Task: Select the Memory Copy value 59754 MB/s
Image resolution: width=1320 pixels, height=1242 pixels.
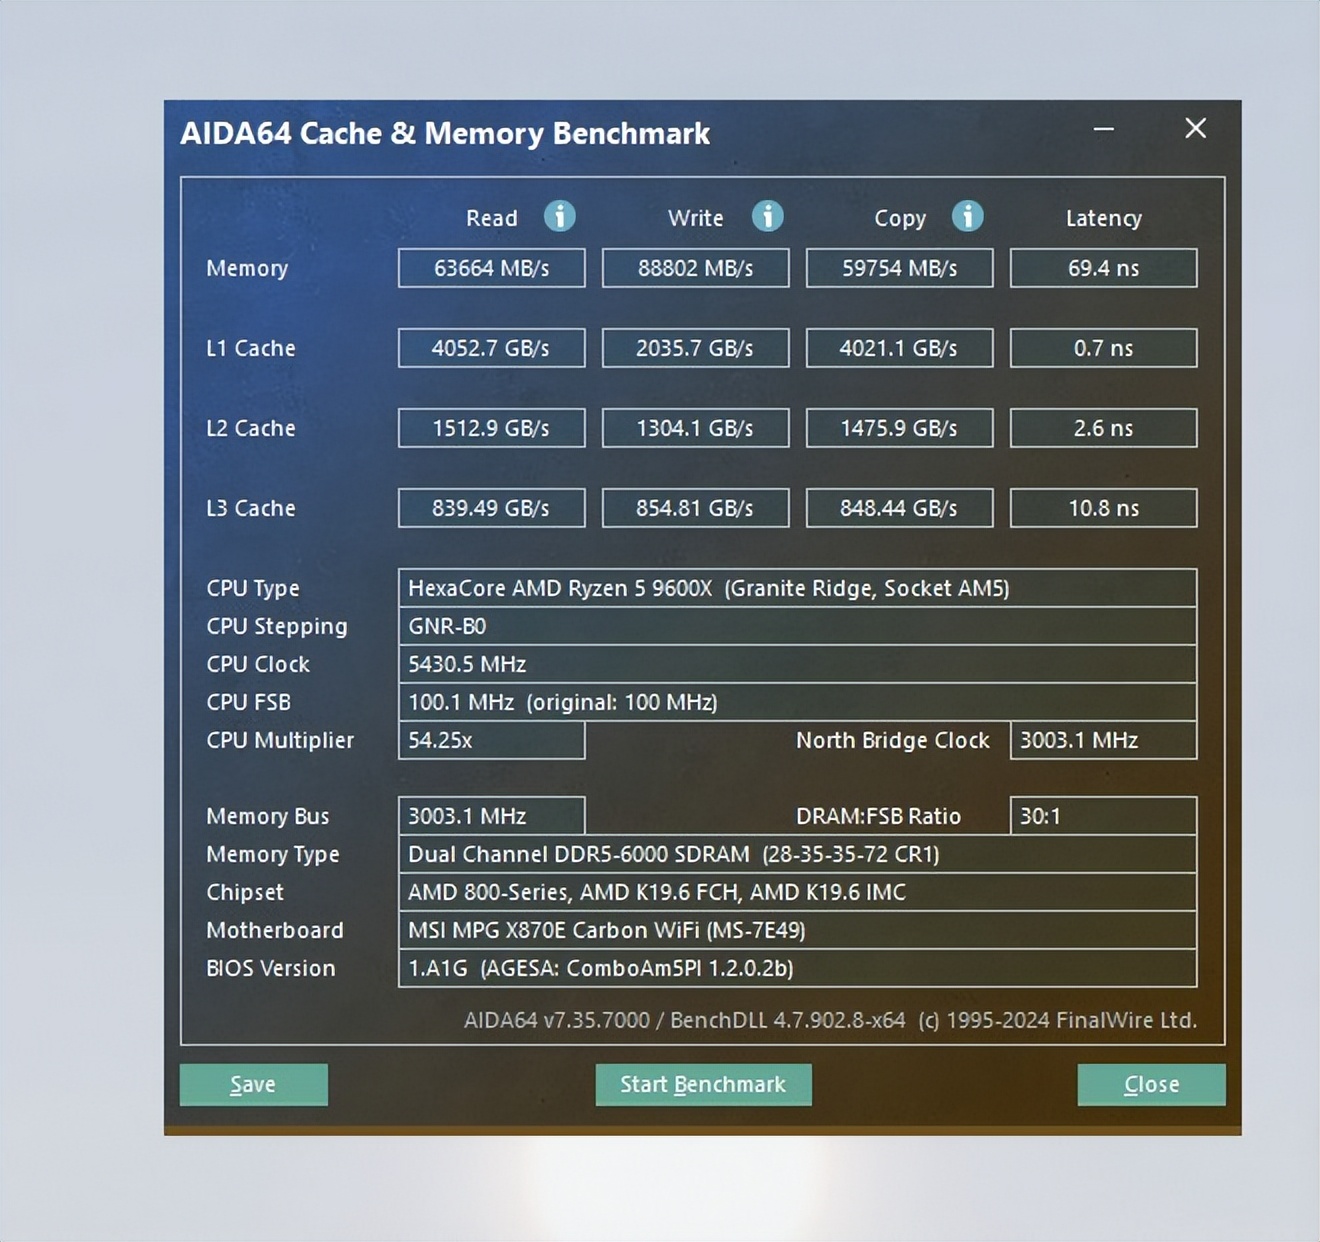Action: 899,268
